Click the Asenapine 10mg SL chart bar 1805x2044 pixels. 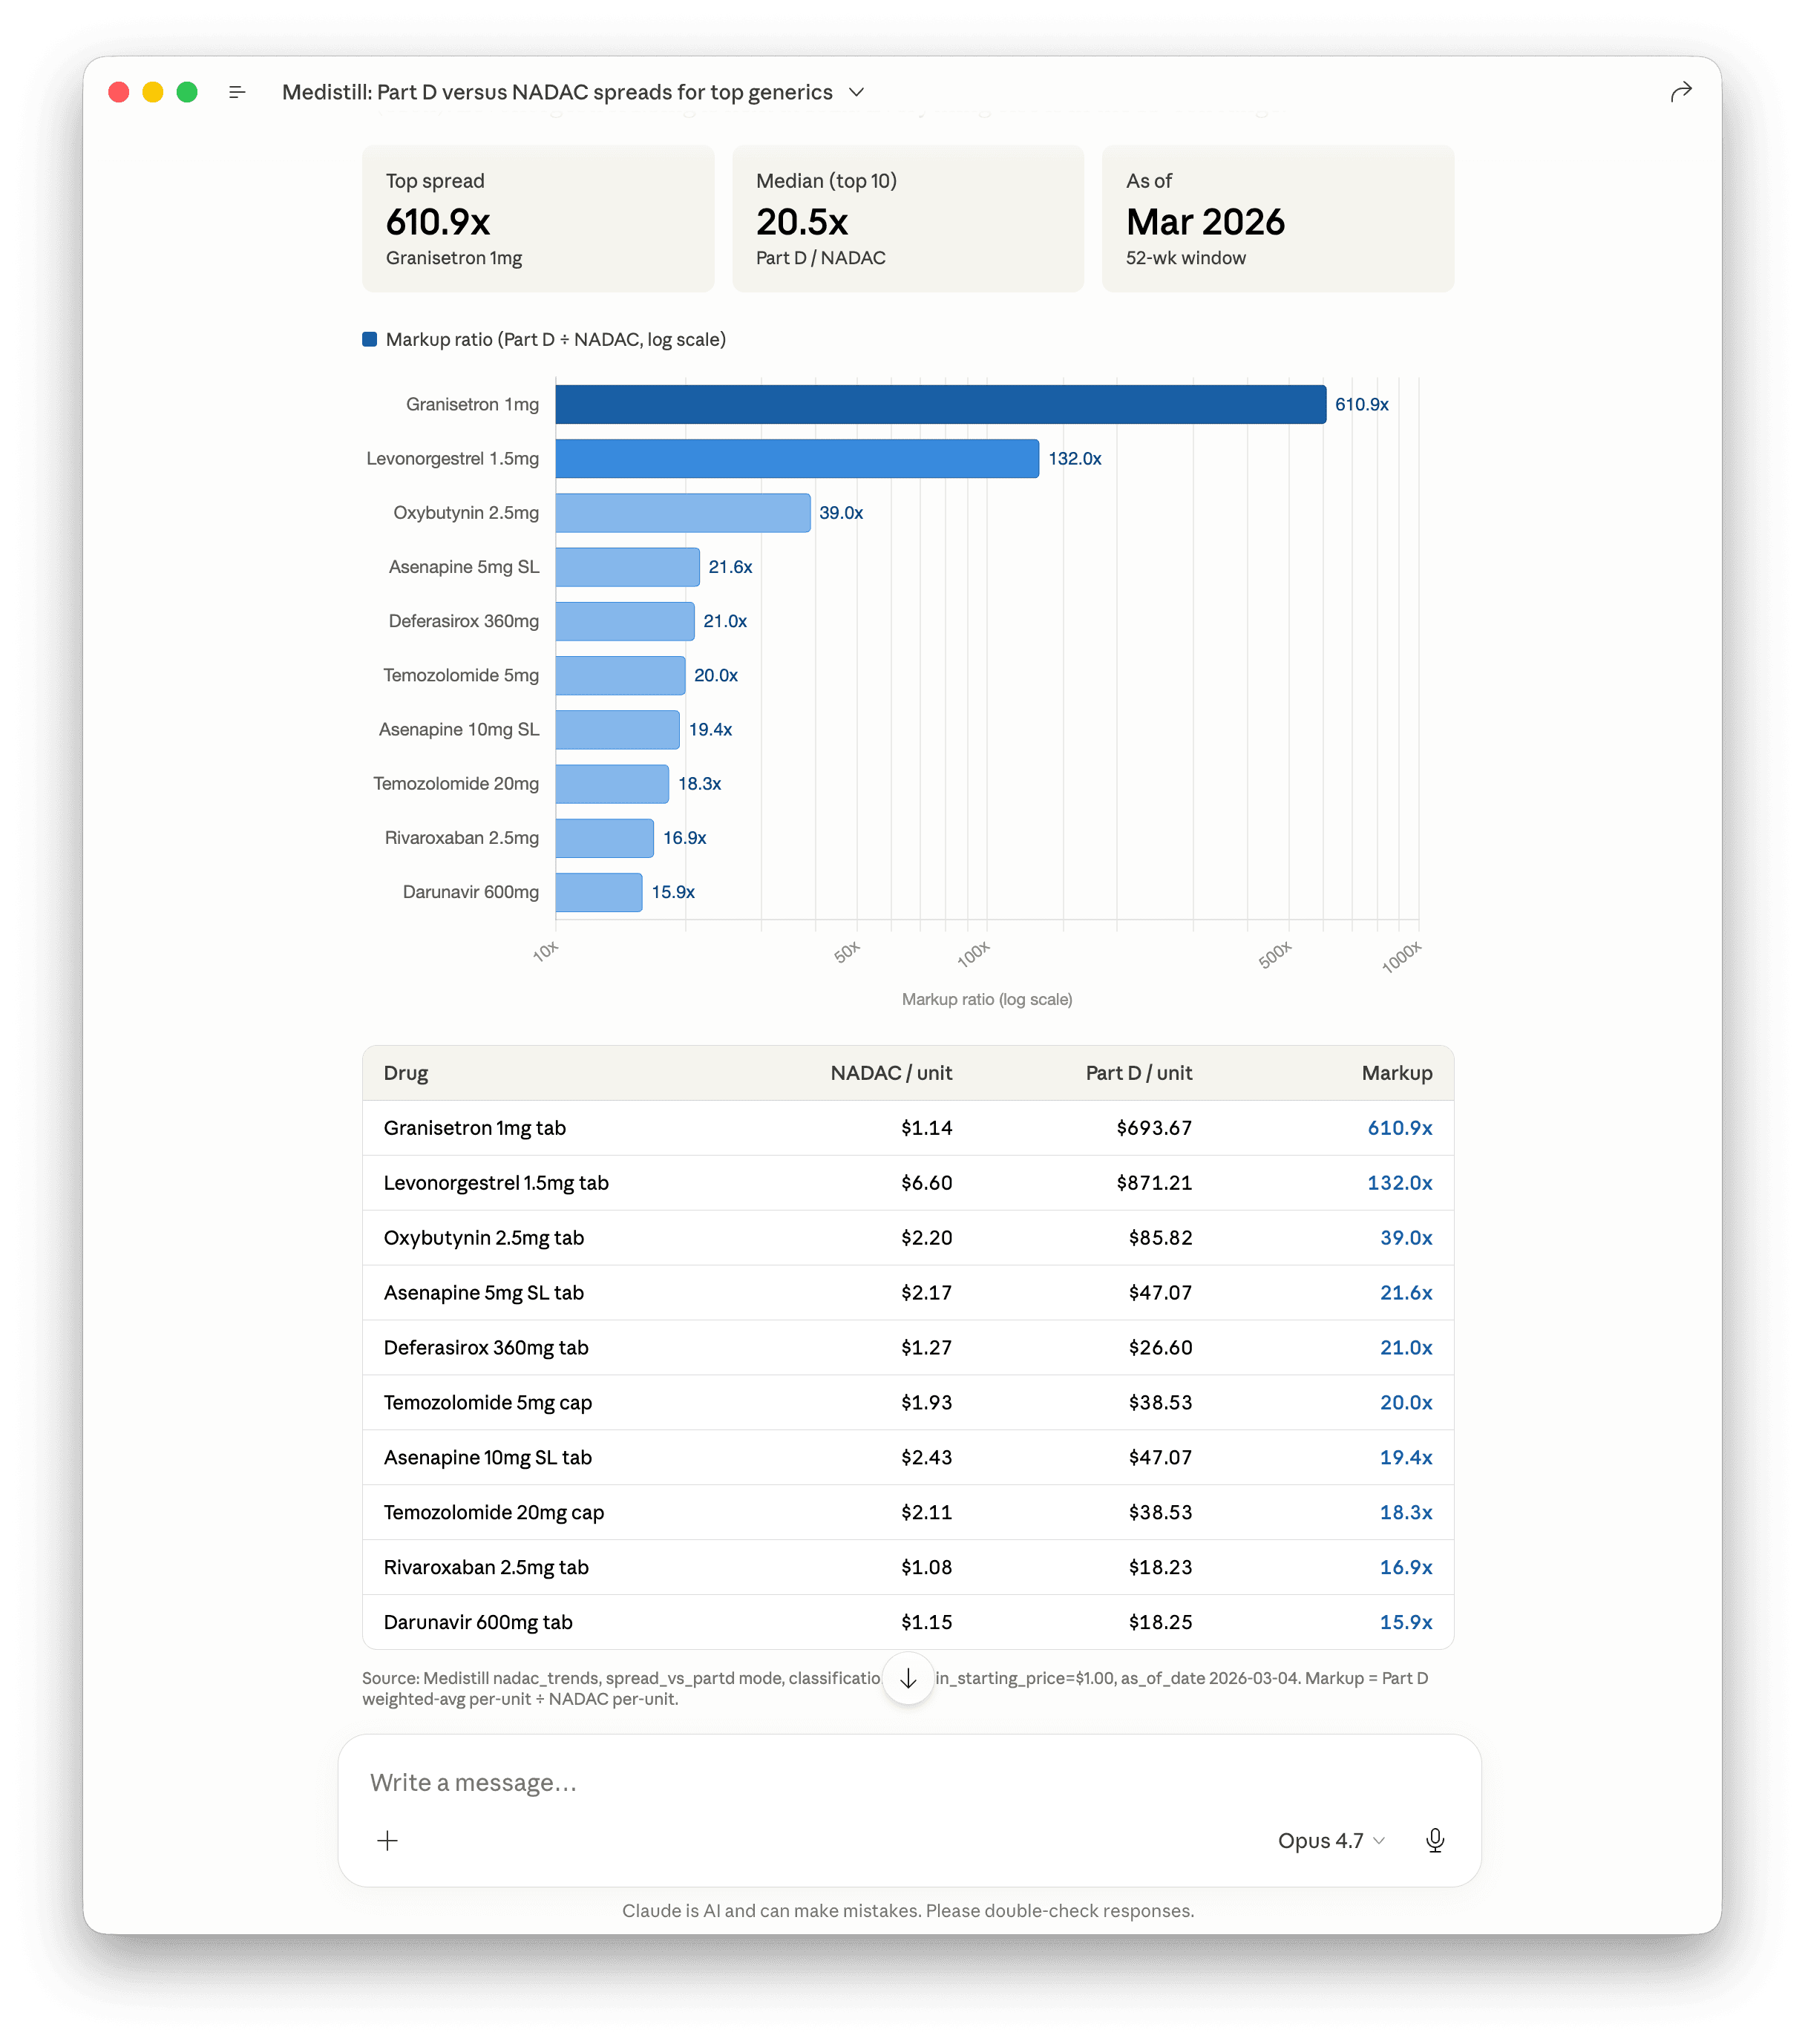(x=618, y=729)
